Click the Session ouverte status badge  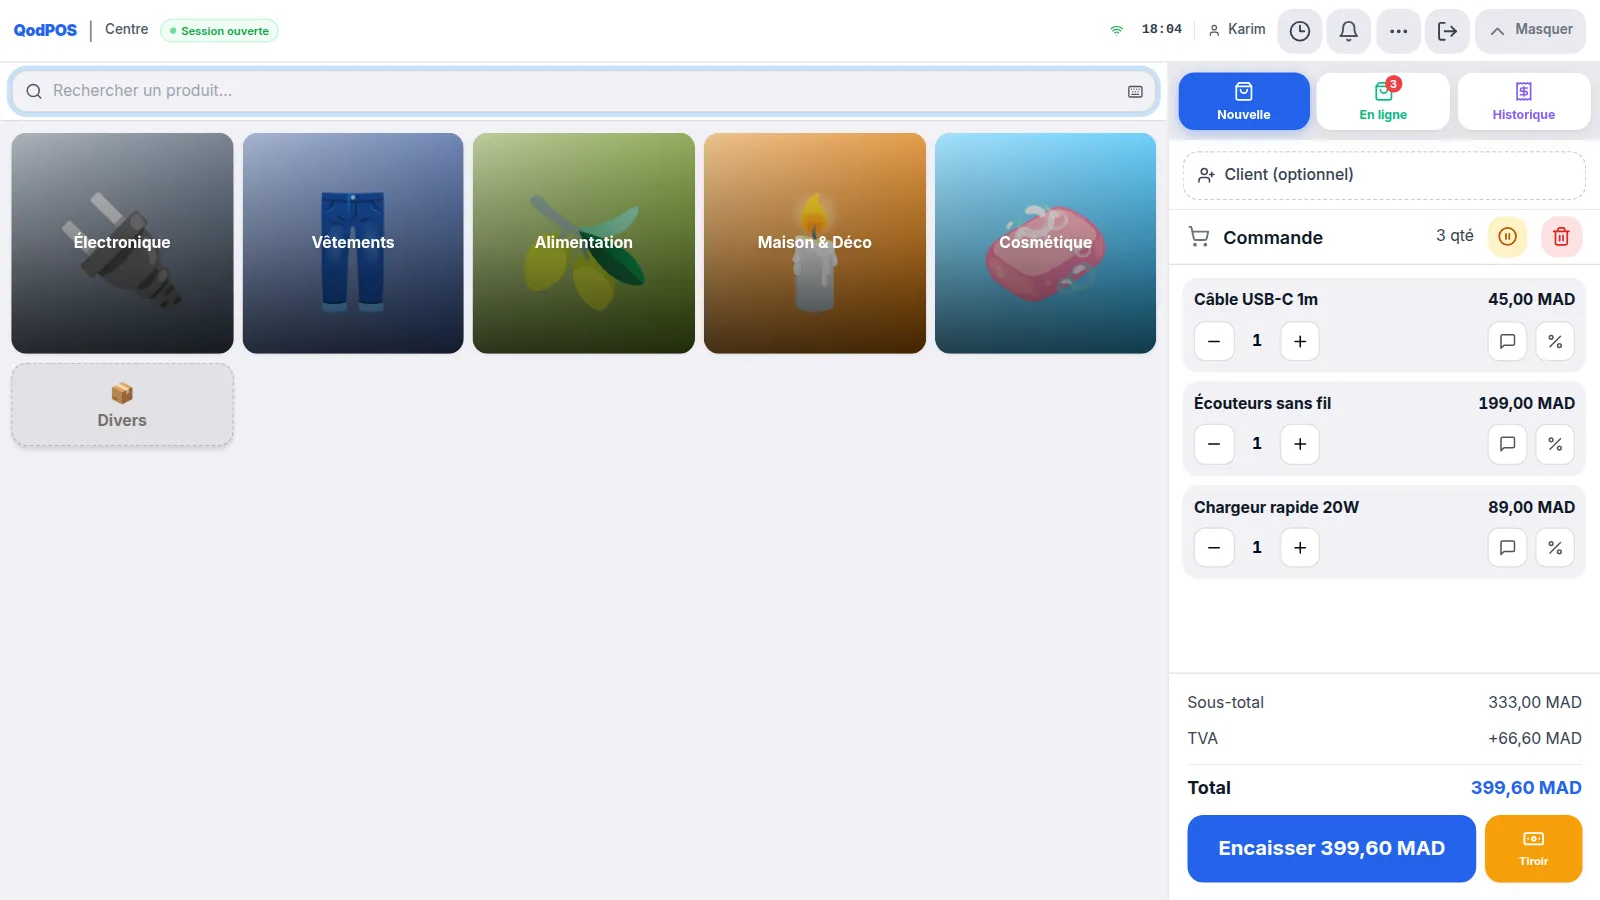(x=219, y=31)
